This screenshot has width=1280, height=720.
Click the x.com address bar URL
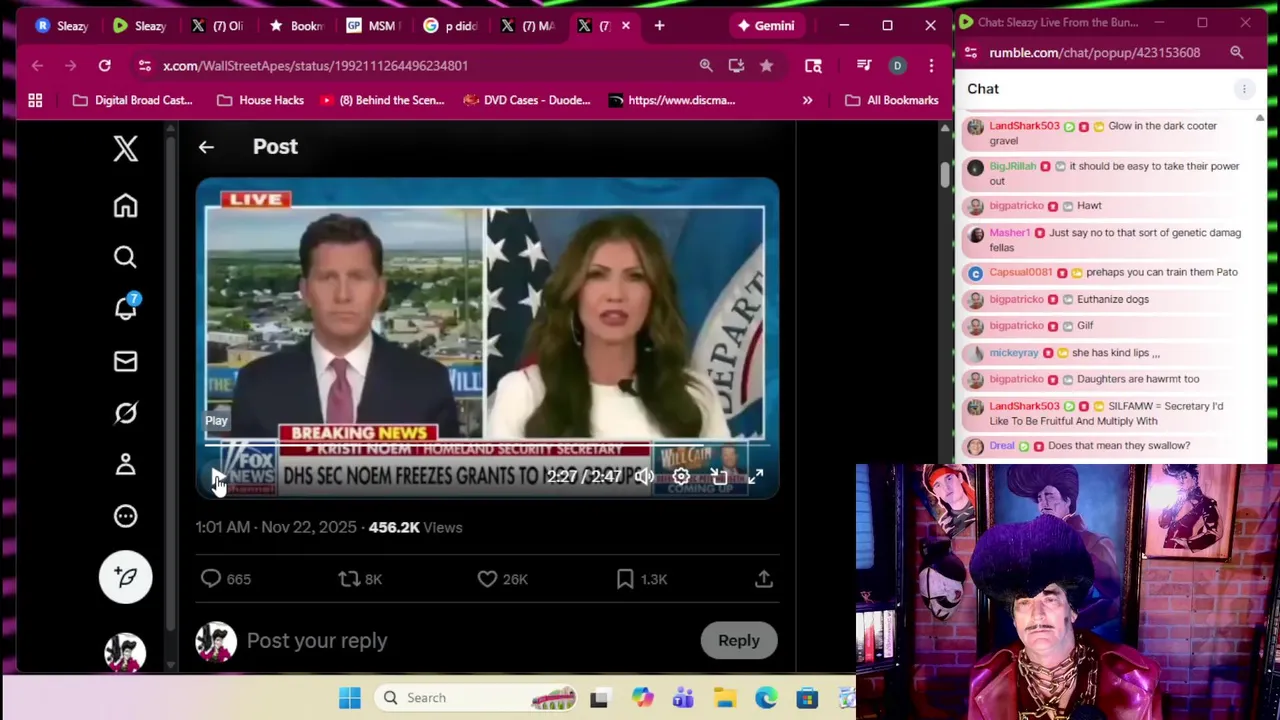click(x=315, y=65)
